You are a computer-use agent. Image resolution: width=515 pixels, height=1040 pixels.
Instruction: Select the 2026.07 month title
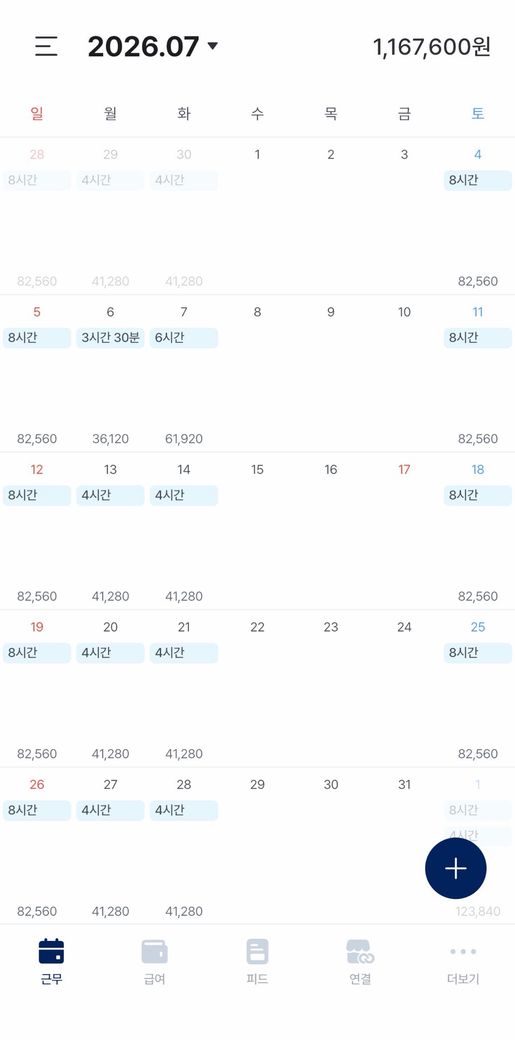click(x=143, y=46)
